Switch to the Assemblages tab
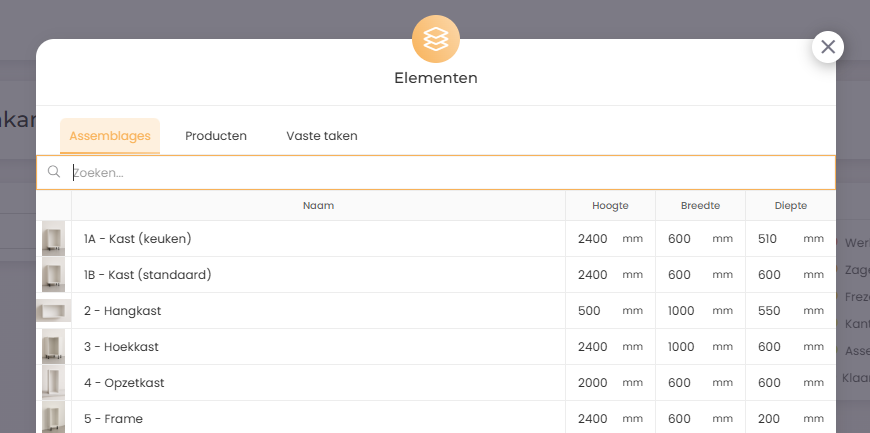 [x=110, y=136]
